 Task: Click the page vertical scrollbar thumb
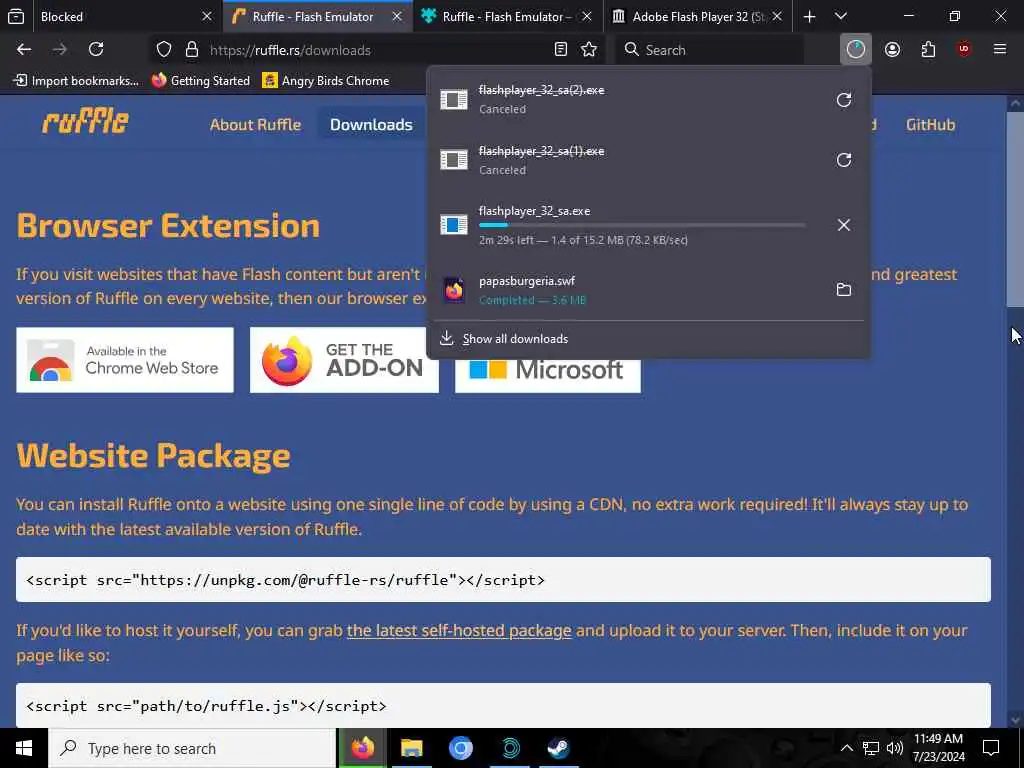[x=1016, y=209]
